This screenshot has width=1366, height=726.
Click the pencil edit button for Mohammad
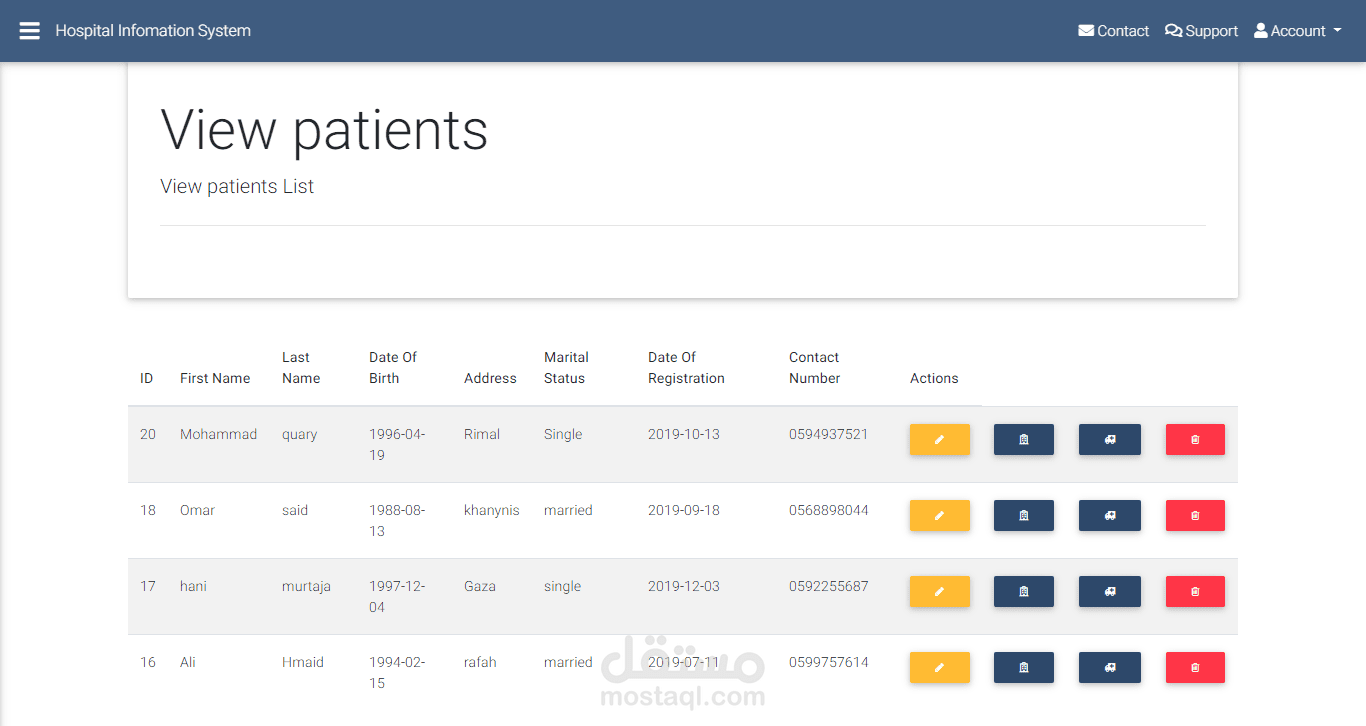coord(939,440)
